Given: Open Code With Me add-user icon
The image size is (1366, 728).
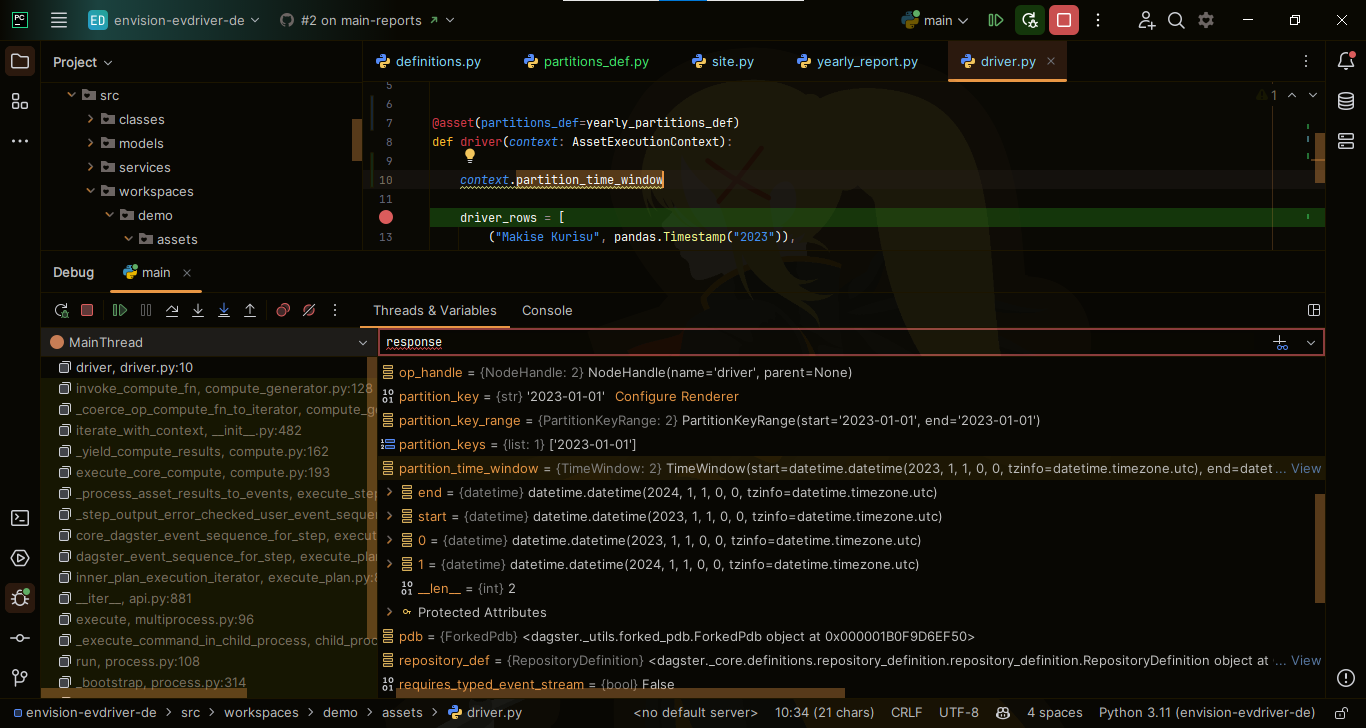Looking at the screenshot, I should (x=1147, y=20).
